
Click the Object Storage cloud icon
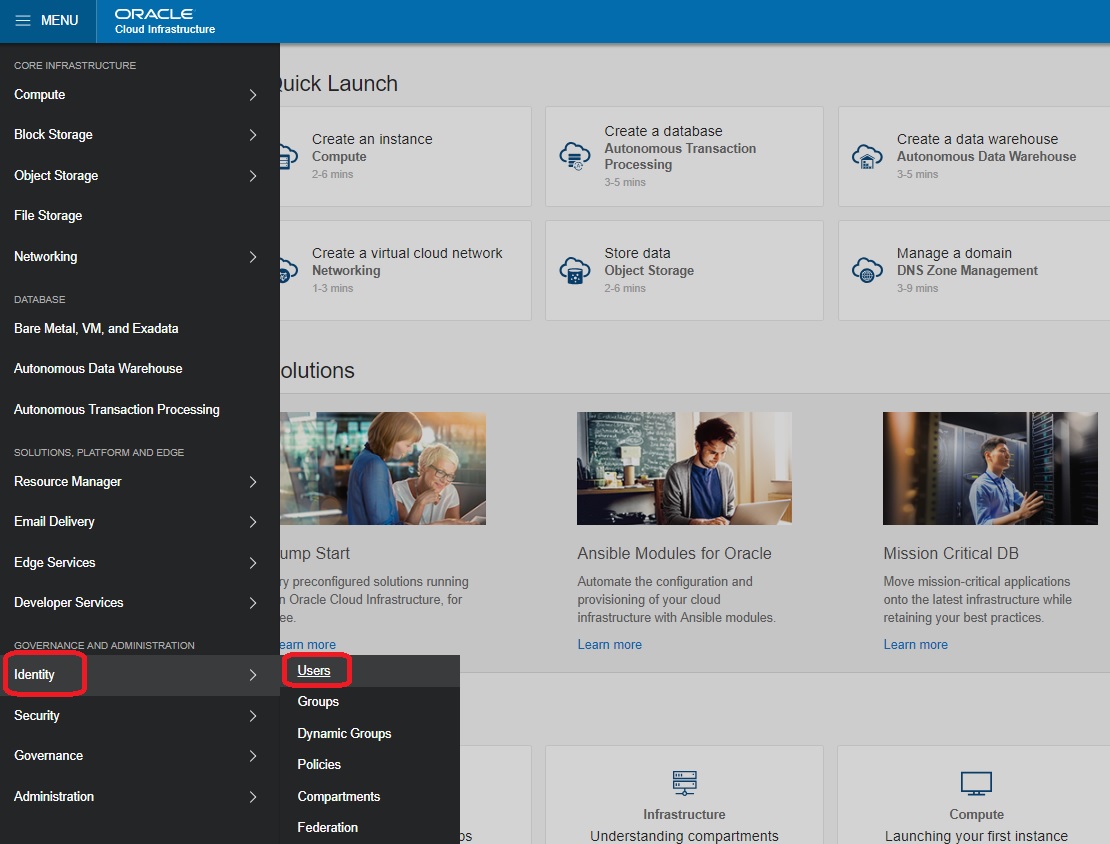573,270
